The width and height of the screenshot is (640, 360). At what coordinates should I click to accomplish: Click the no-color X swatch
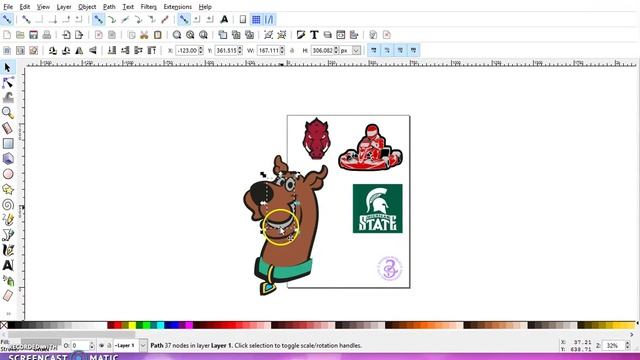(x=4, y=325)
